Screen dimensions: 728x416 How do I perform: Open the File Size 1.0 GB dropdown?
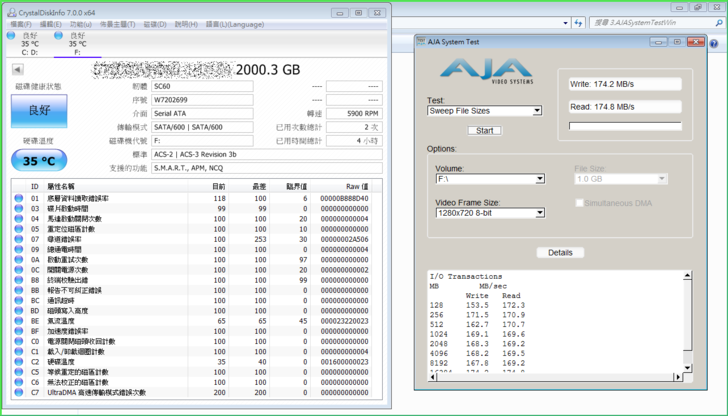(x=620, y=179)
